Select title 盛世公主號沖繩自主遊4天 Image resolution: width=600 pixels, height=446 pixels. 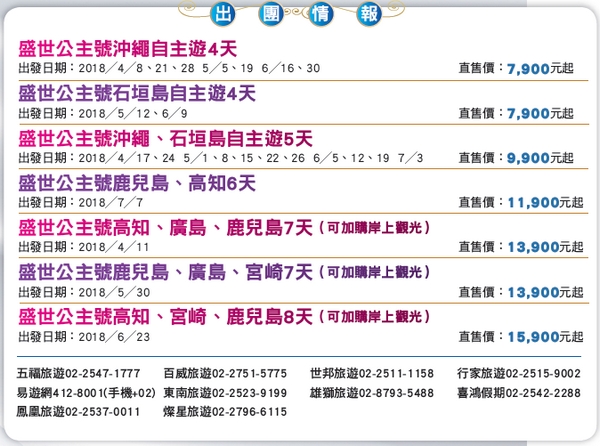tap(128, 49)
